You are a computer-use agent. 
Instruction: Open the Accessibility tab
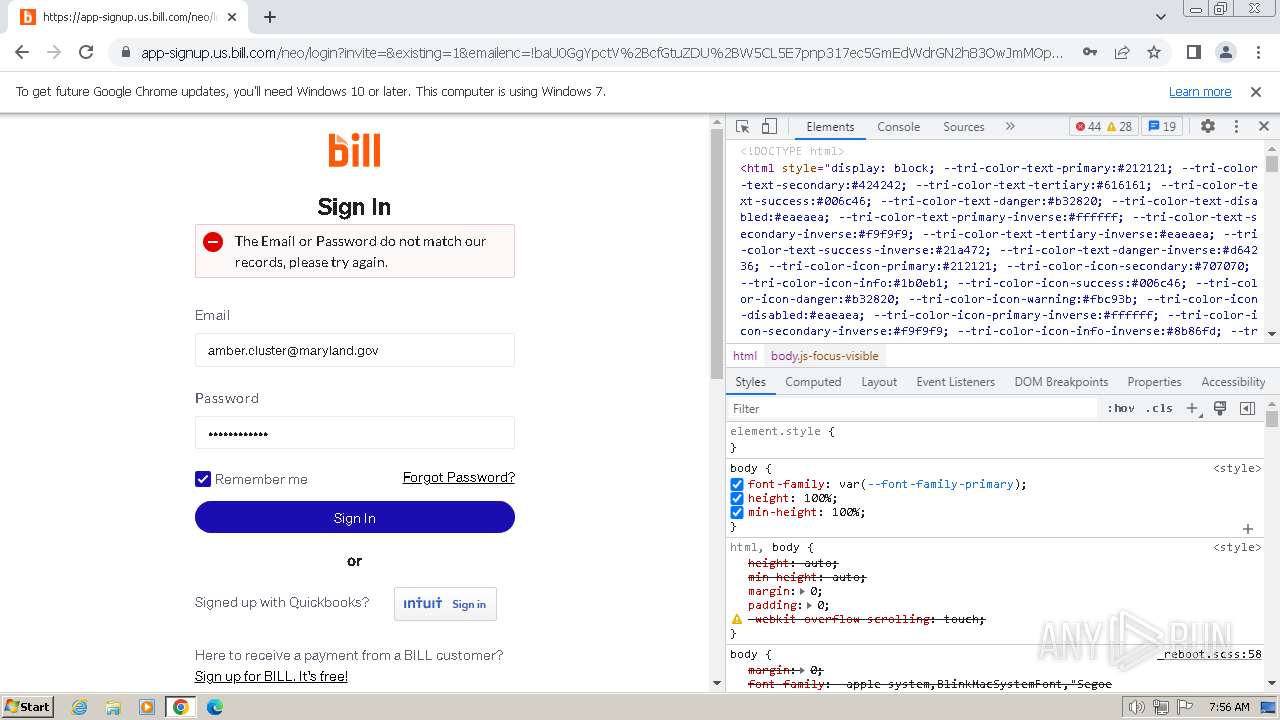tap(1233, 382)
